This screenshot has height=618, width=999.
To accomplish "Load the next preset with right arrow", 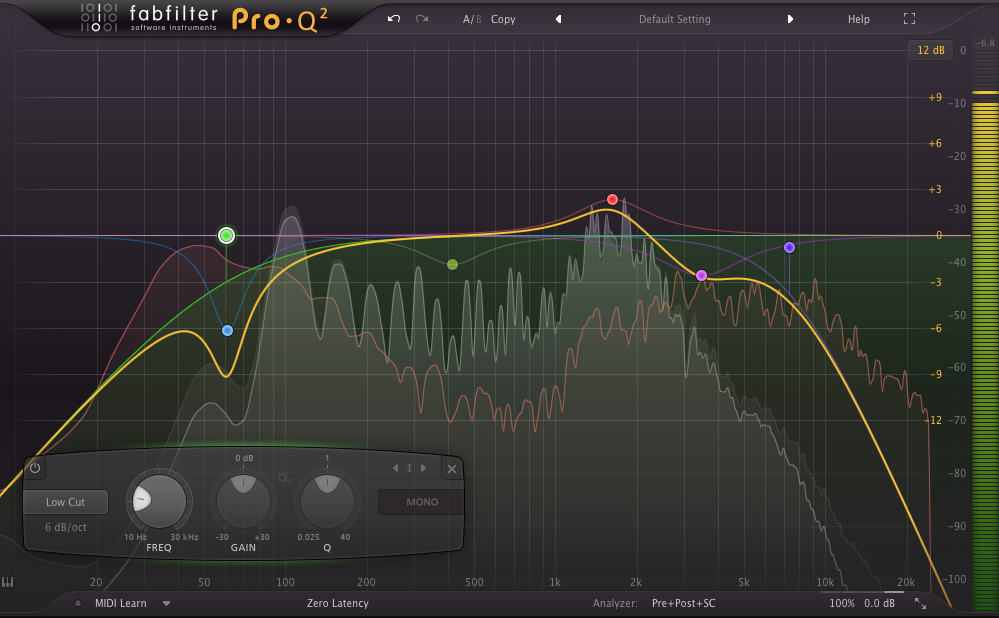I will point(790,19).
